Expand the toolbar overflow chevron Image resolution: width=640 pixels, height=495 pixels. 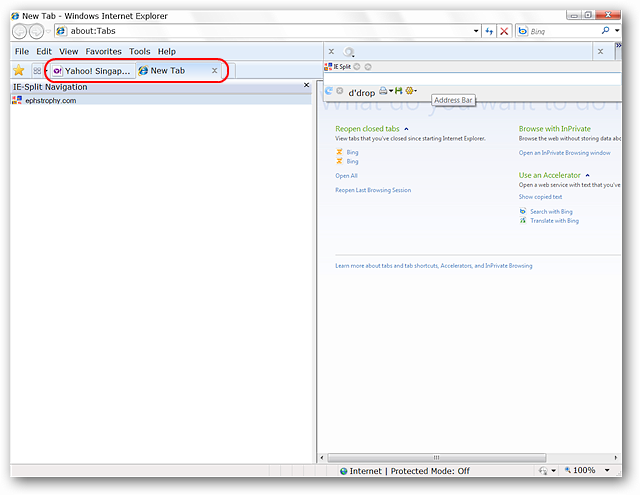pos(618,46)
